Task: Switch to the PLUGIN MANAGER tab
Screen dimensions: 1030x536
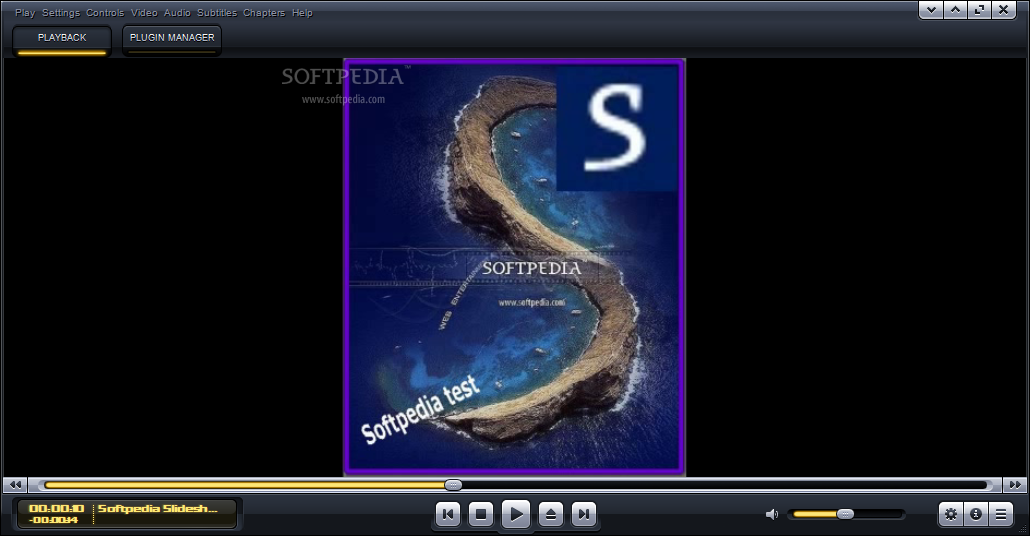Action: (x=172, y=40)
